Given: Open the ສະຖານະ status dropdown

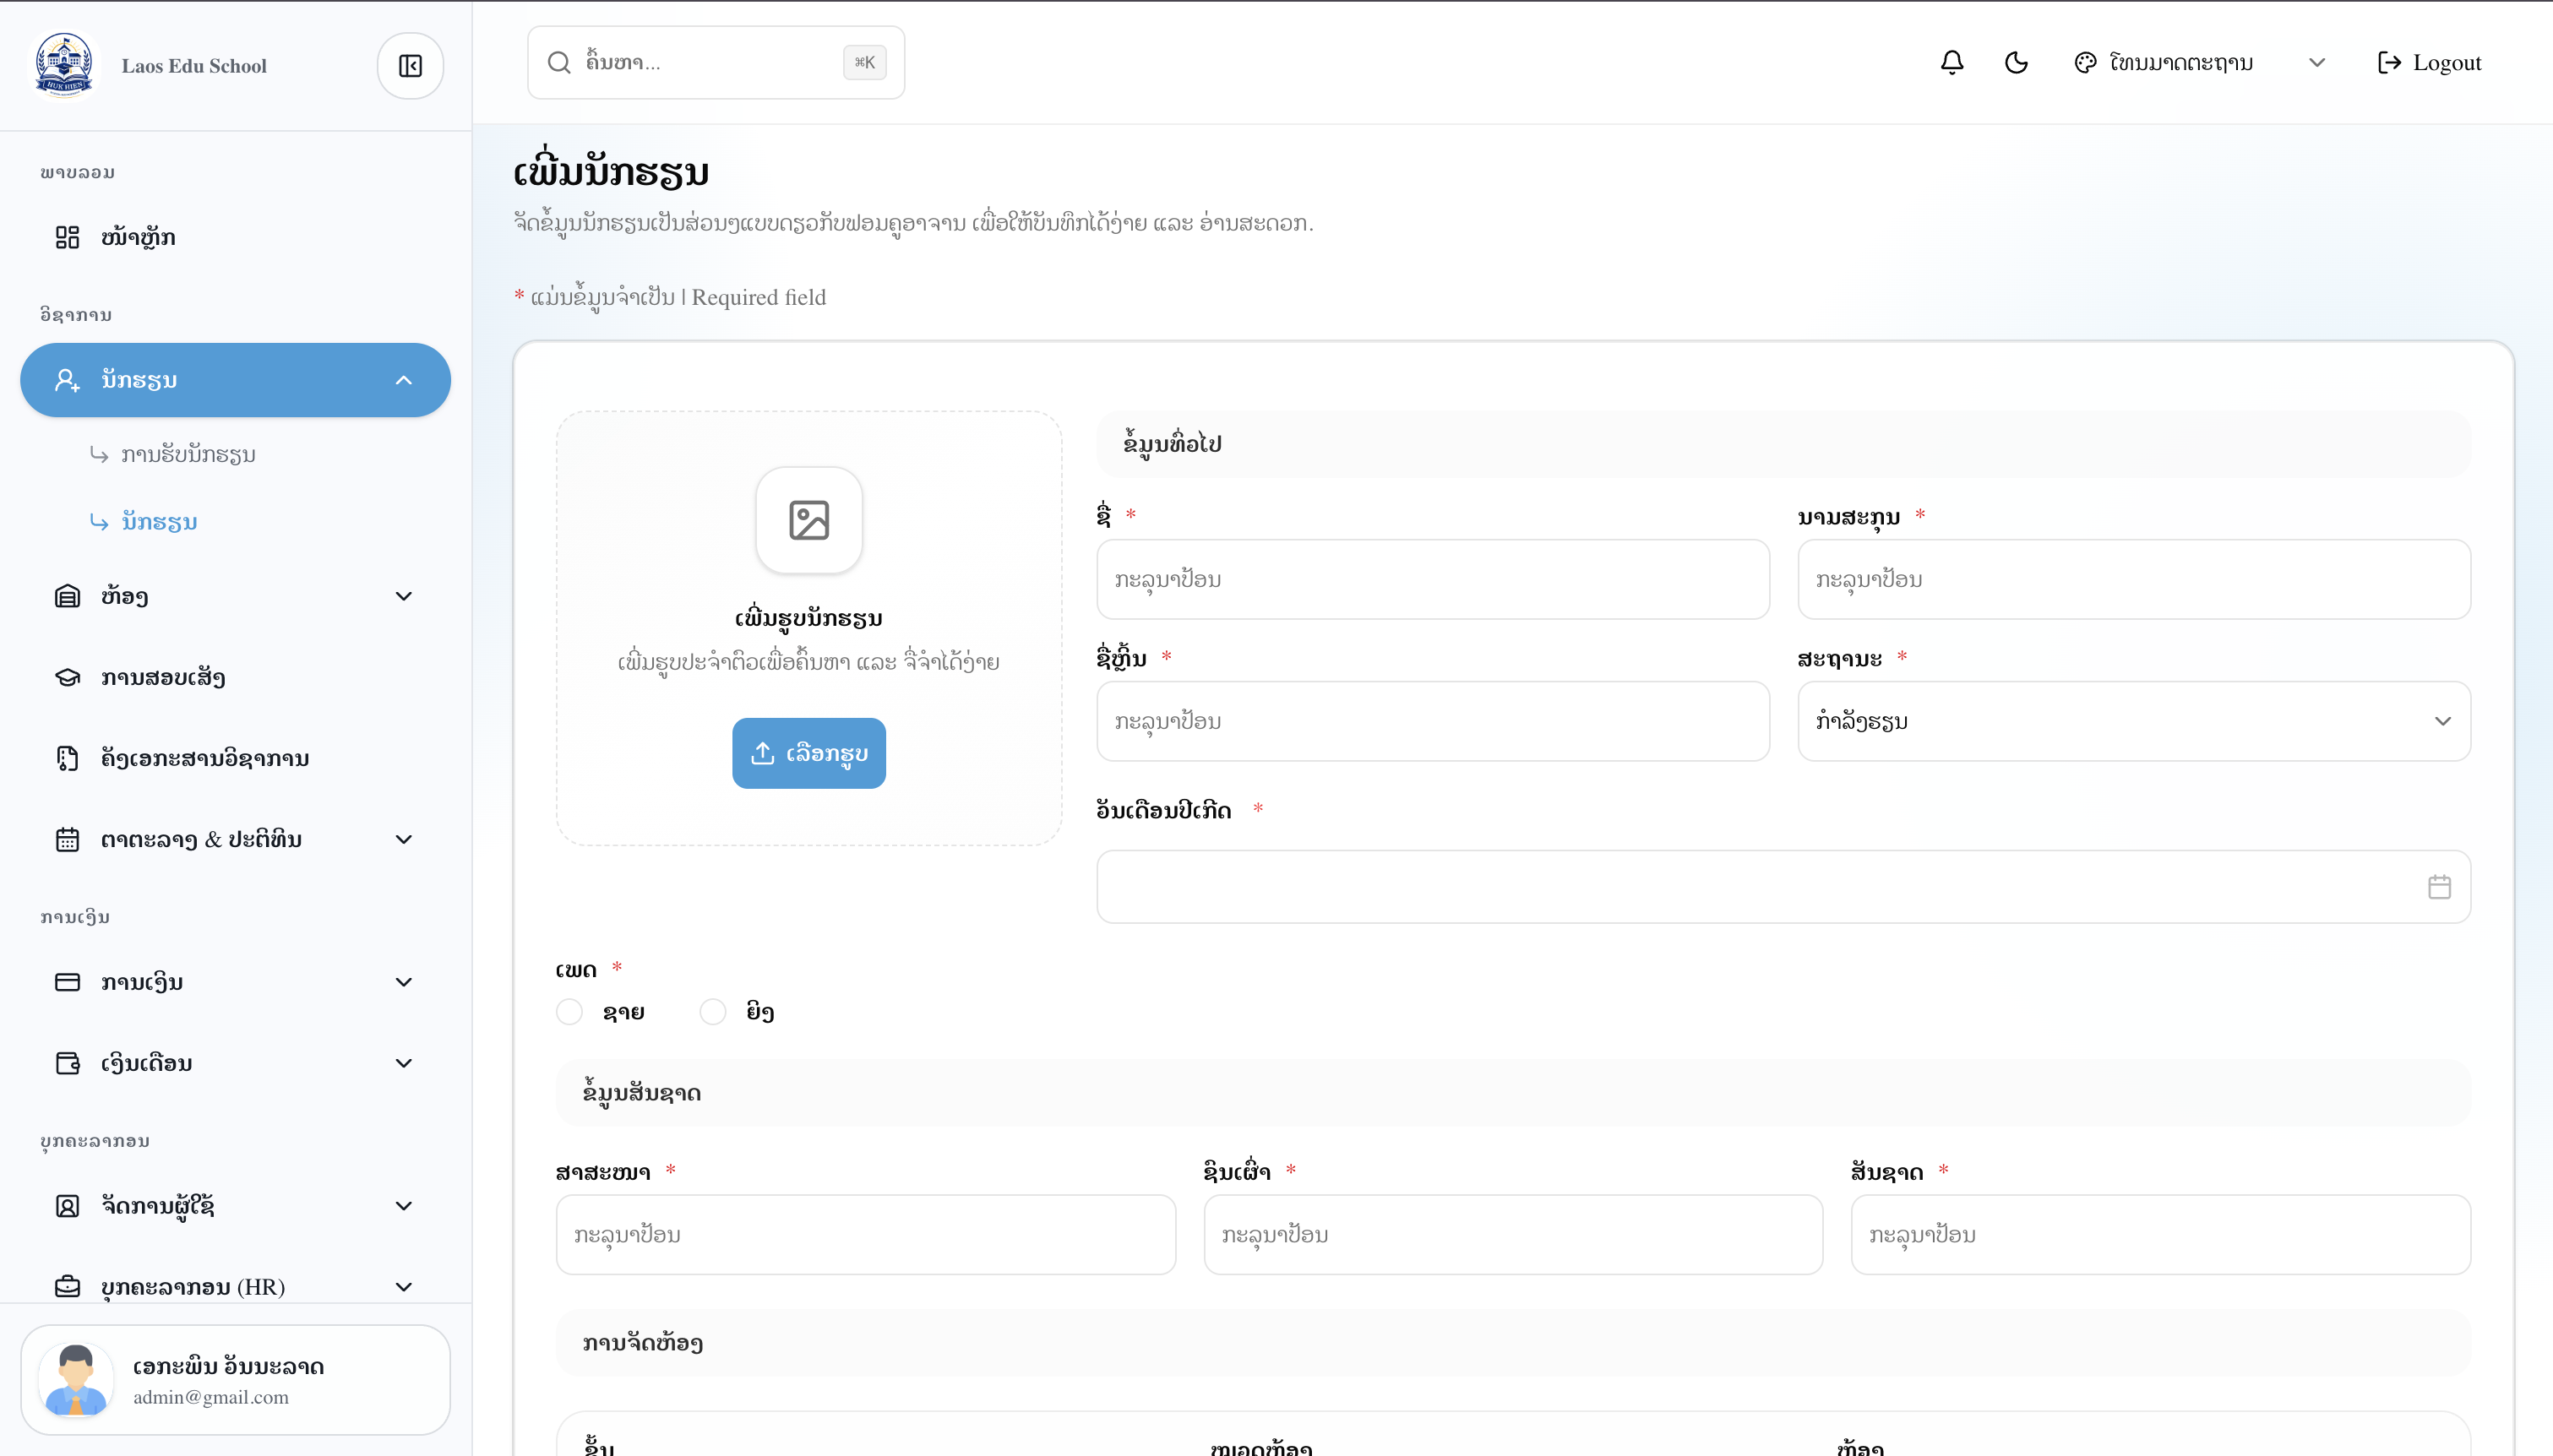Looking at the screenshot, I should (2134, 721).
